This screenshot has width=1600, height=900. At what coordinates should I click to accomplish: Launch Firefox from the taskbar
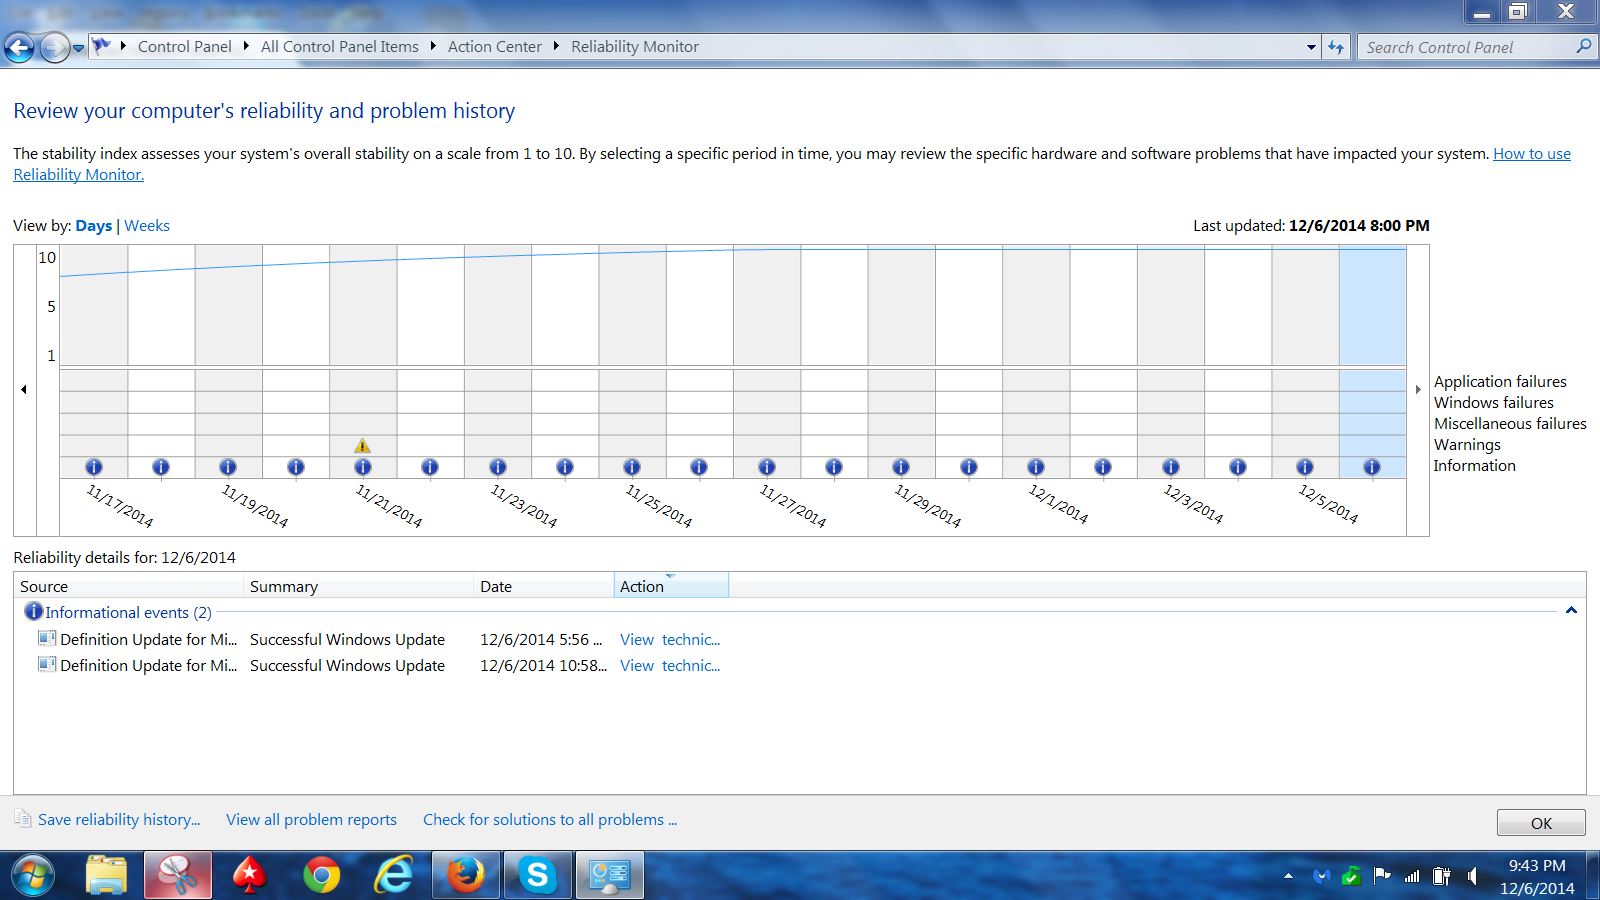coord(465,876)
